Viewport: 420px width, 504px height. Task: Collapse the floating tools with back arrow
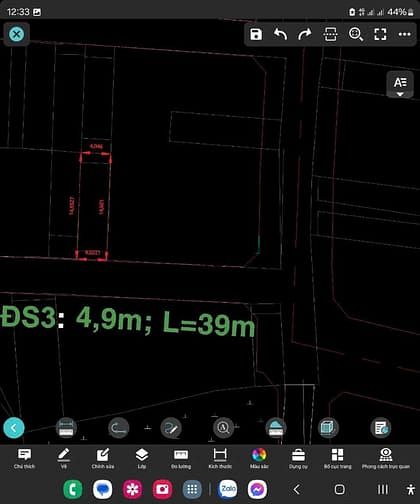pos(14,428)
